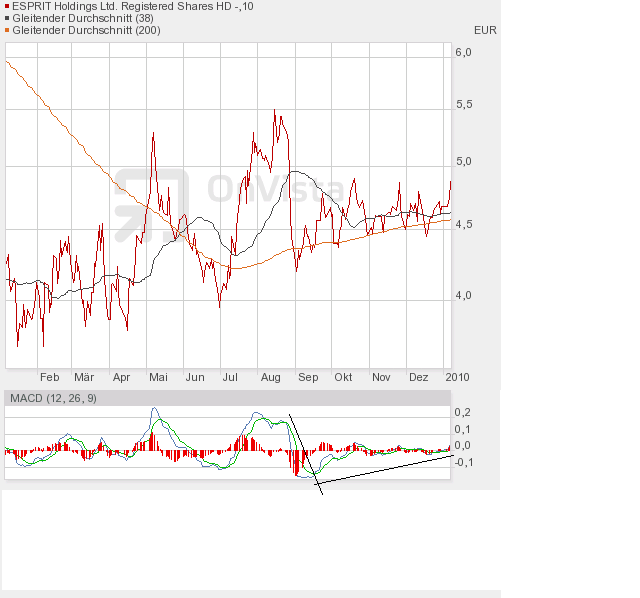Click the 2010 year axis label
This screenshot has height=598, width=640.
coord(457,377)
